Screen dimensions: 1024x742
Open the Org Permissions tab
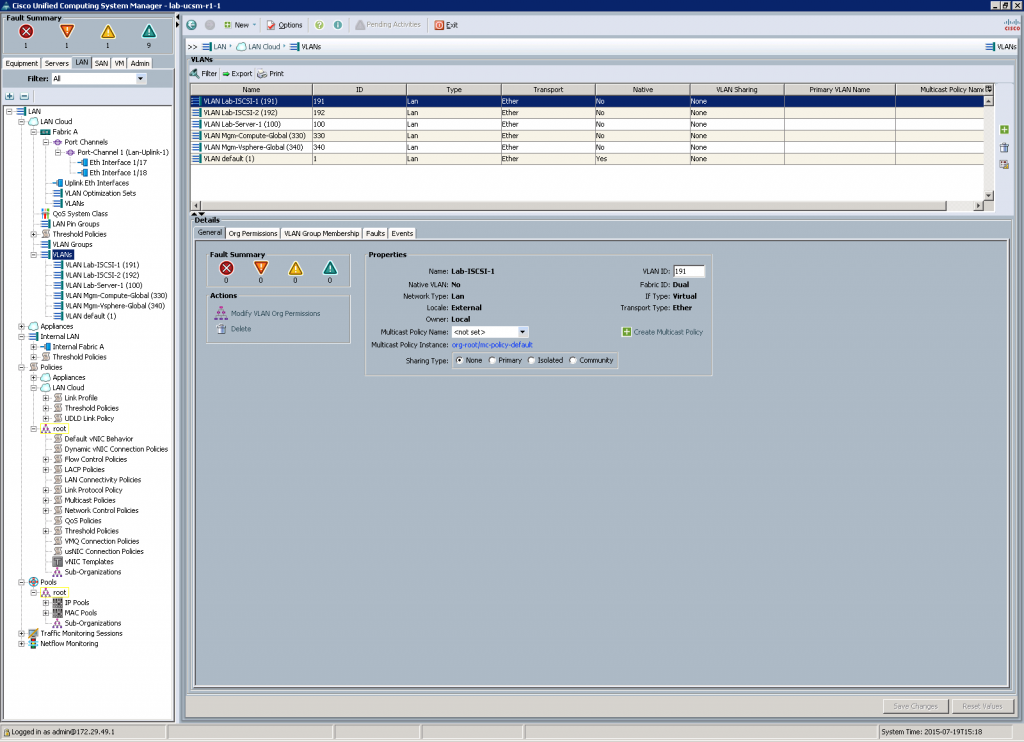click(253, 233)
